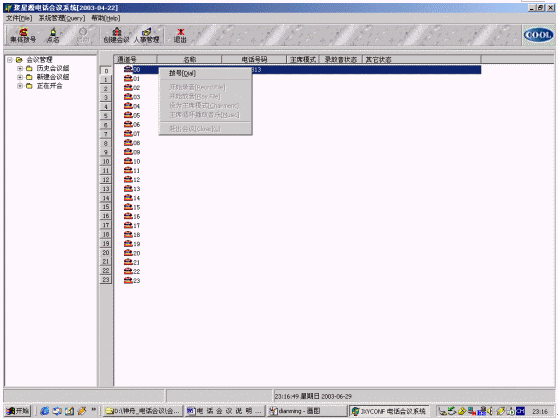The width and height of the screenshot is (558, 419).
Task: Click the 开始 Start button on taskbar
Action: (18, 411)
